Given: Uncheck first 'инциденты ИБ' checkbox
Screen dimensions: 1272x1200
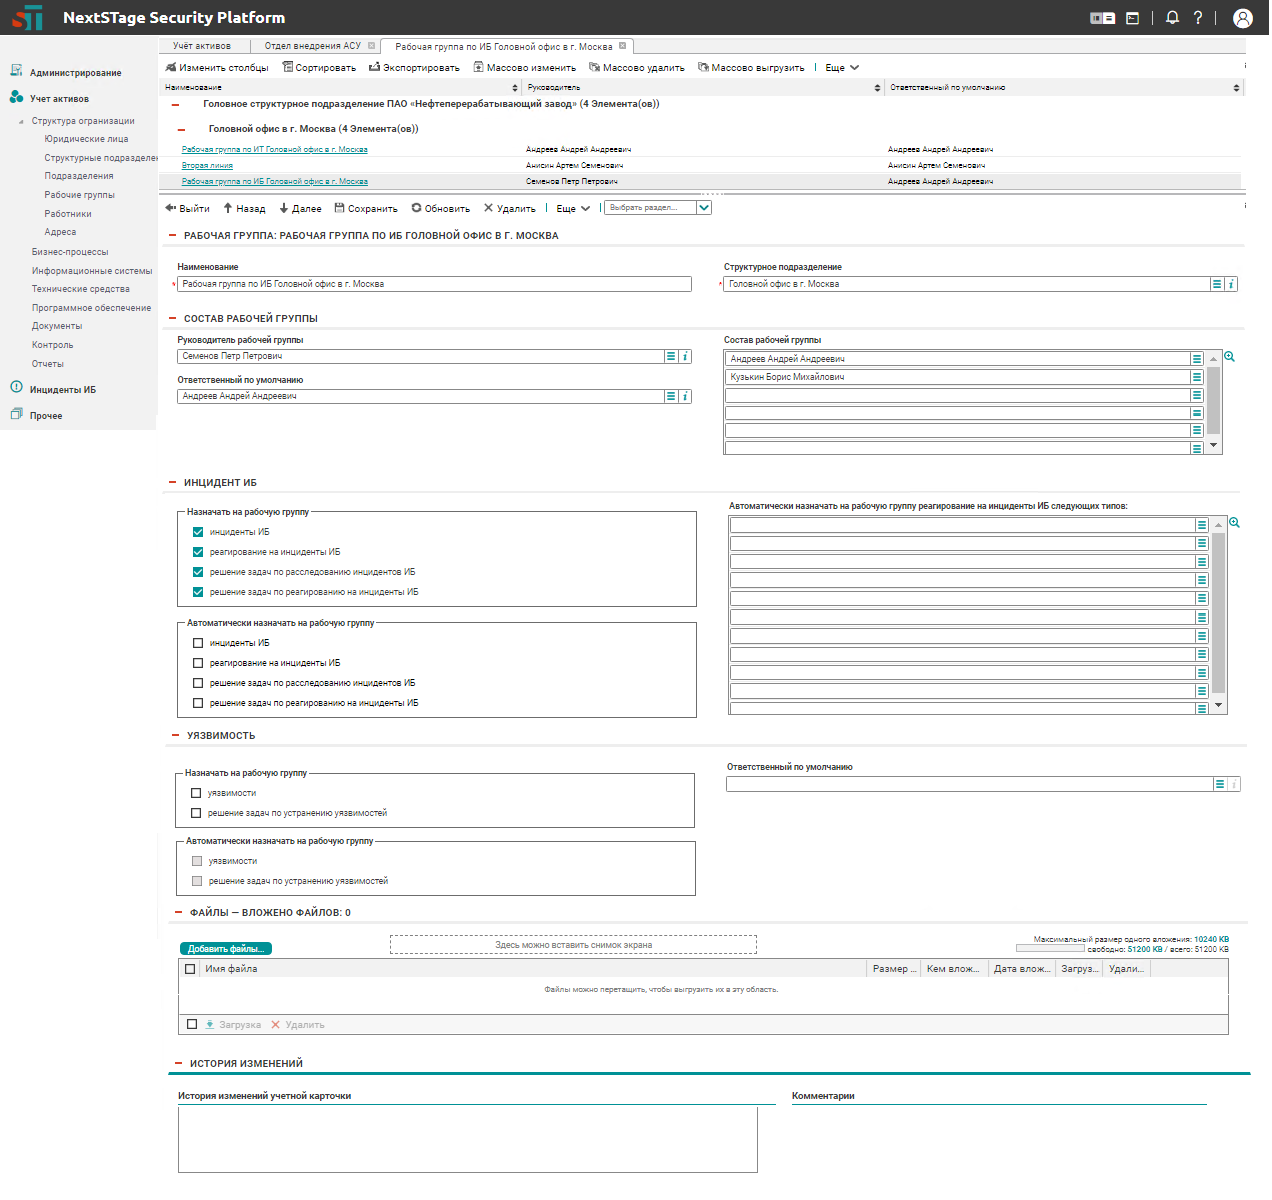Looking at the screenshot, I should [198, 532].
